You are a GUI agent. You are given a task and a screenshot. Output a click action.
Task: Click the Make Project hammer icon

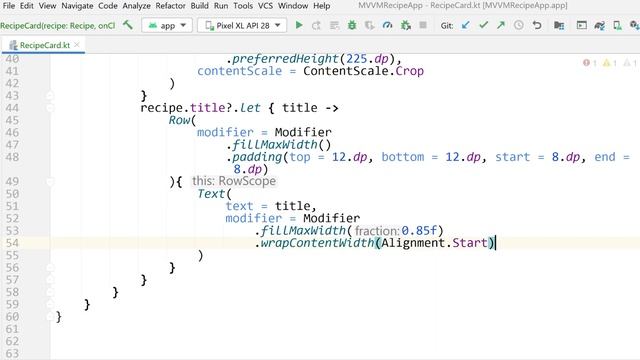[x=128, y=25]
